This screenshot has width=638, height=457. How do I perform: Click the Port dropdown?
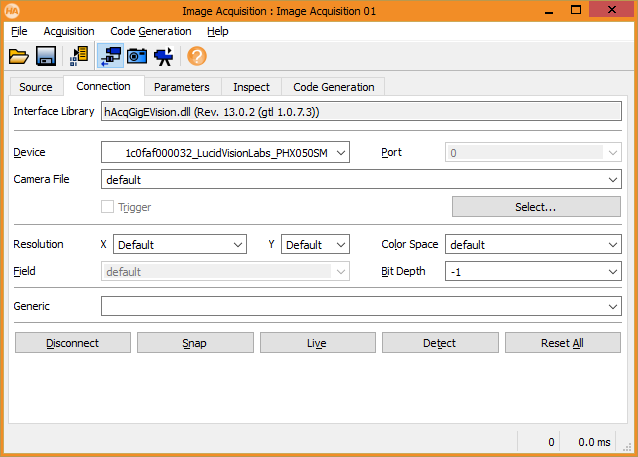click(533, 152)
